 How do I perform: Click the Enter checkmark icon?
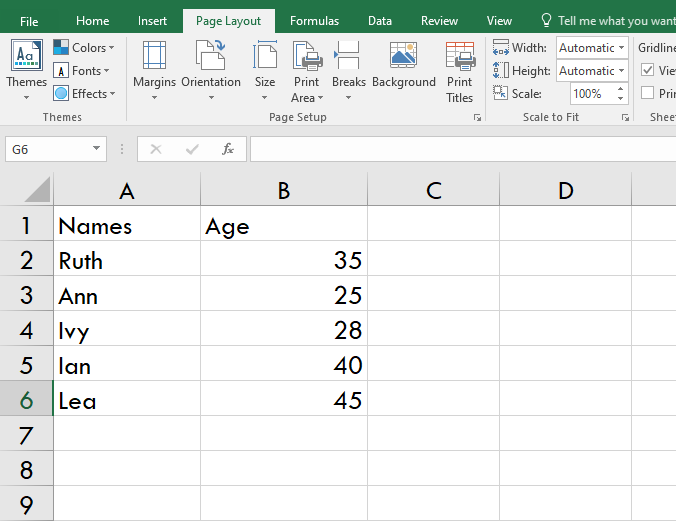point(192,149)
